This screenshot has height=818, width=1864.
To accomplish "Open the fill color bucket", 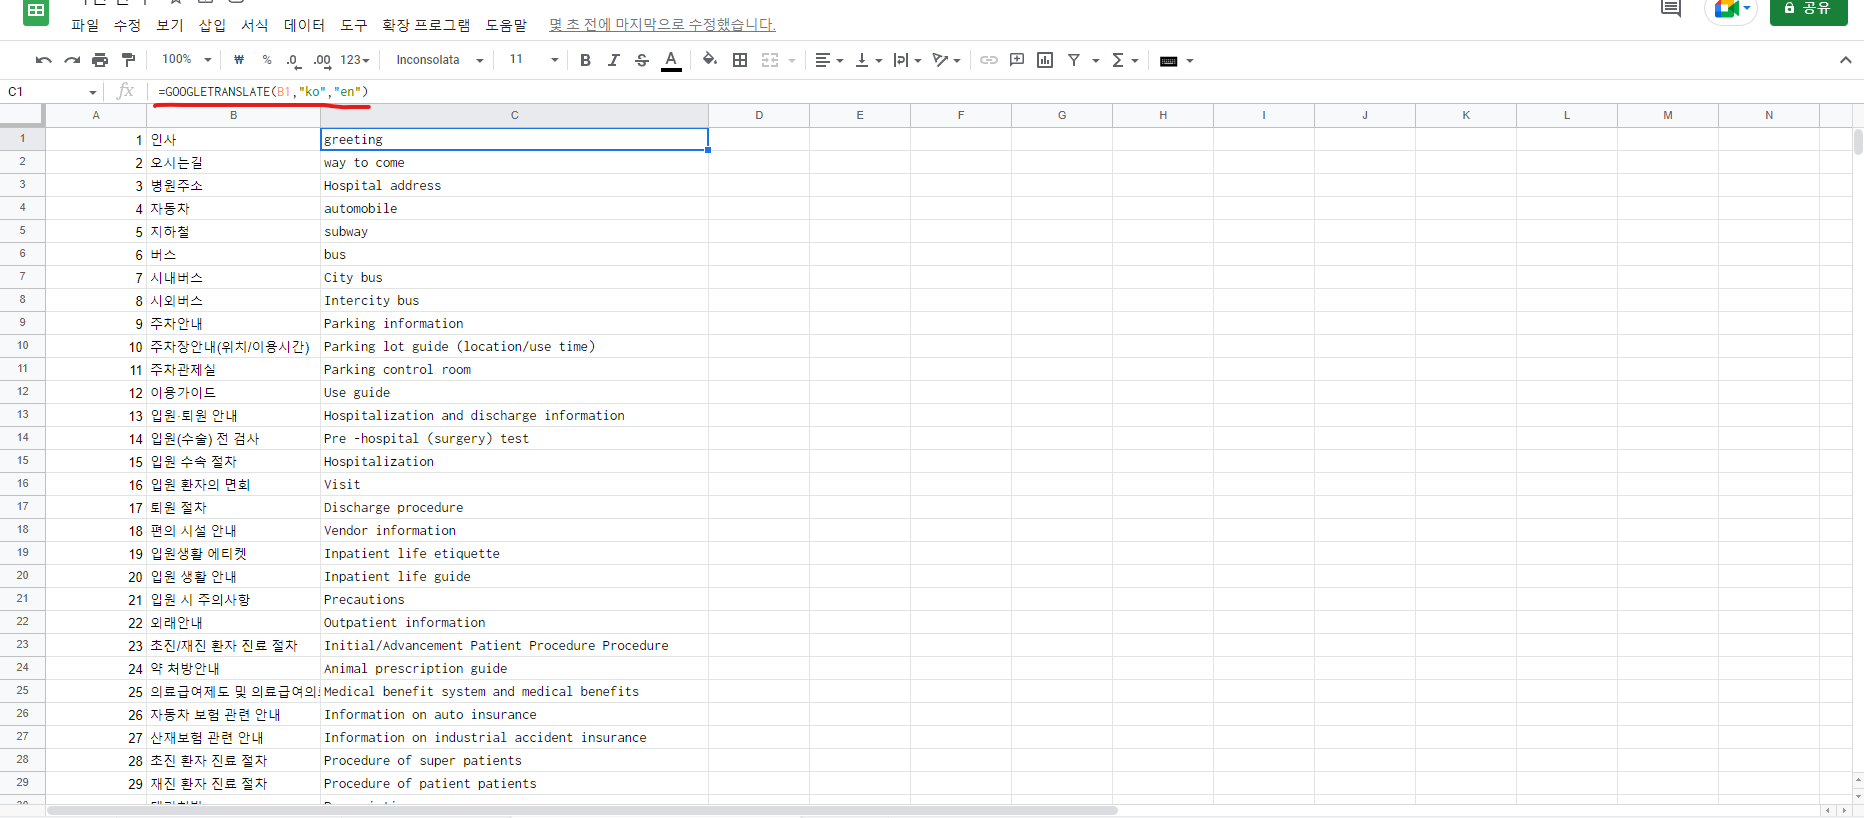I will (710, 60).
